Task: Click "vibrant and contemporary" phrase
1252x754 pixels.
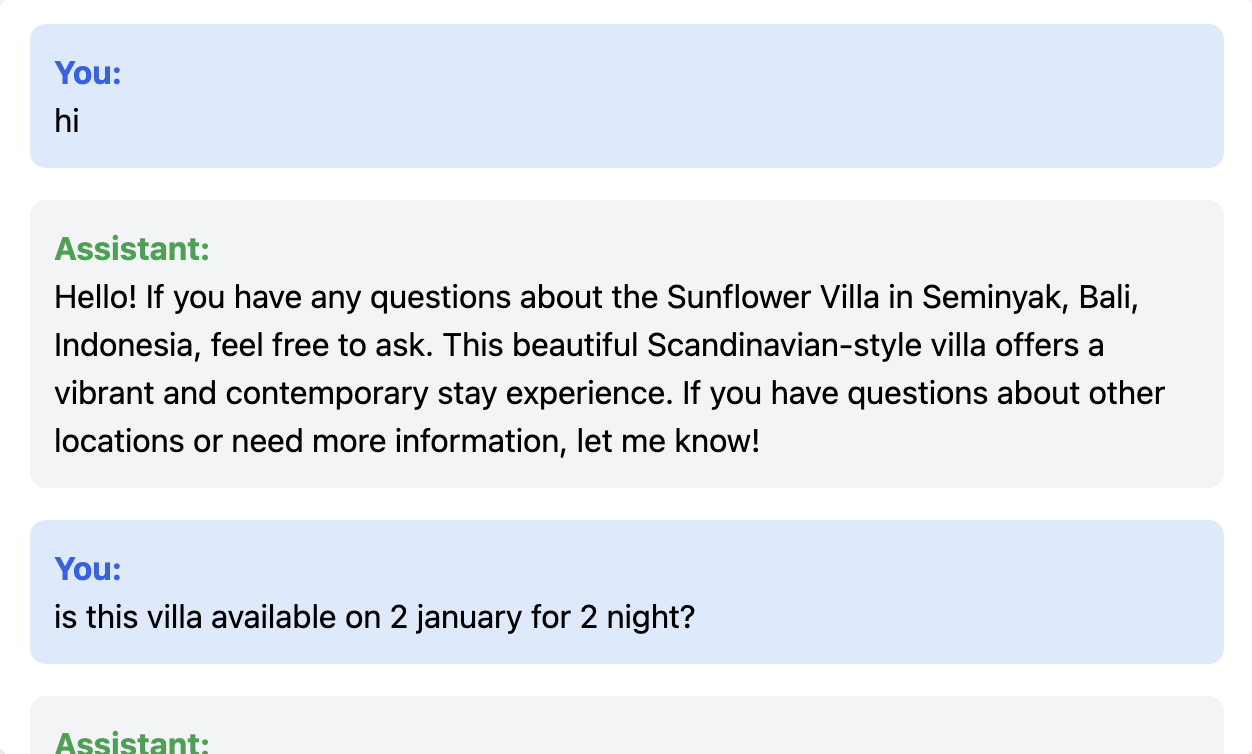Action: pos(242,393)
